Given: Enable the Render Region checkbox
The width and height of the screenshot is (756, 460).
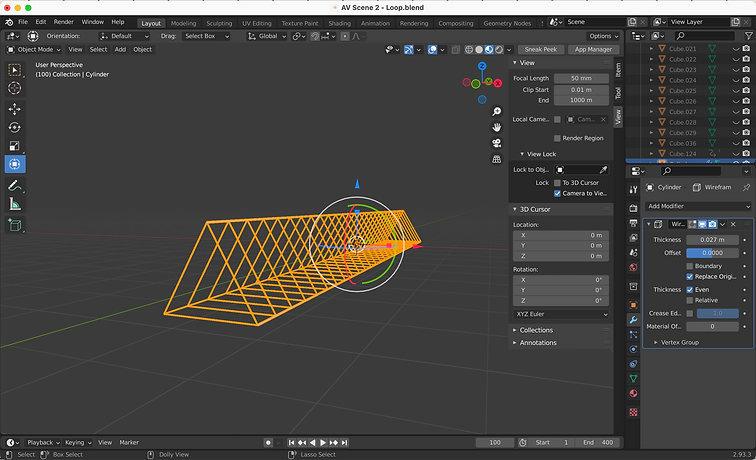Looking at the screenshot, I should click(557, 138).
